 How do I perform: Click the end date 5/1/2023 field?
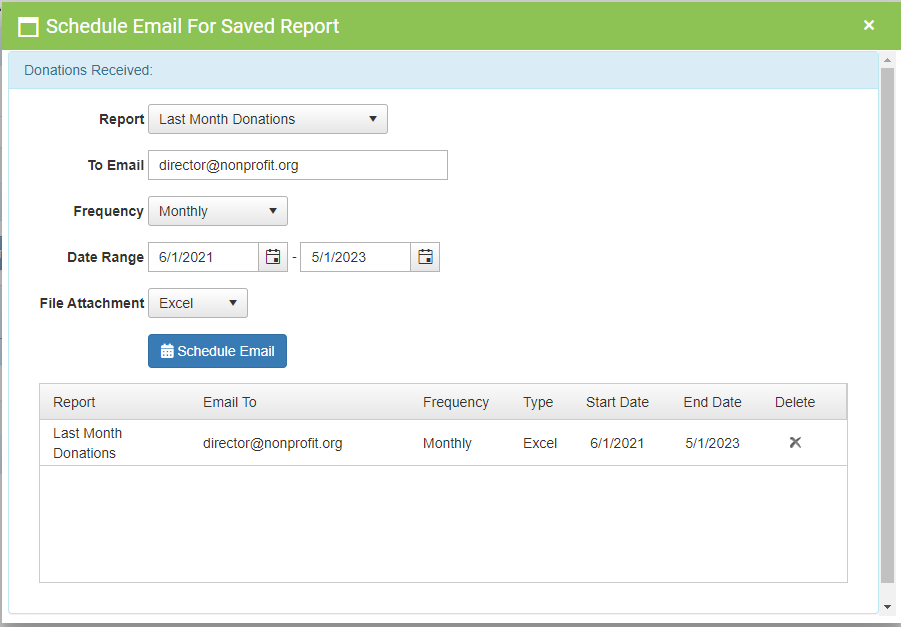click(x=356, y=257)
